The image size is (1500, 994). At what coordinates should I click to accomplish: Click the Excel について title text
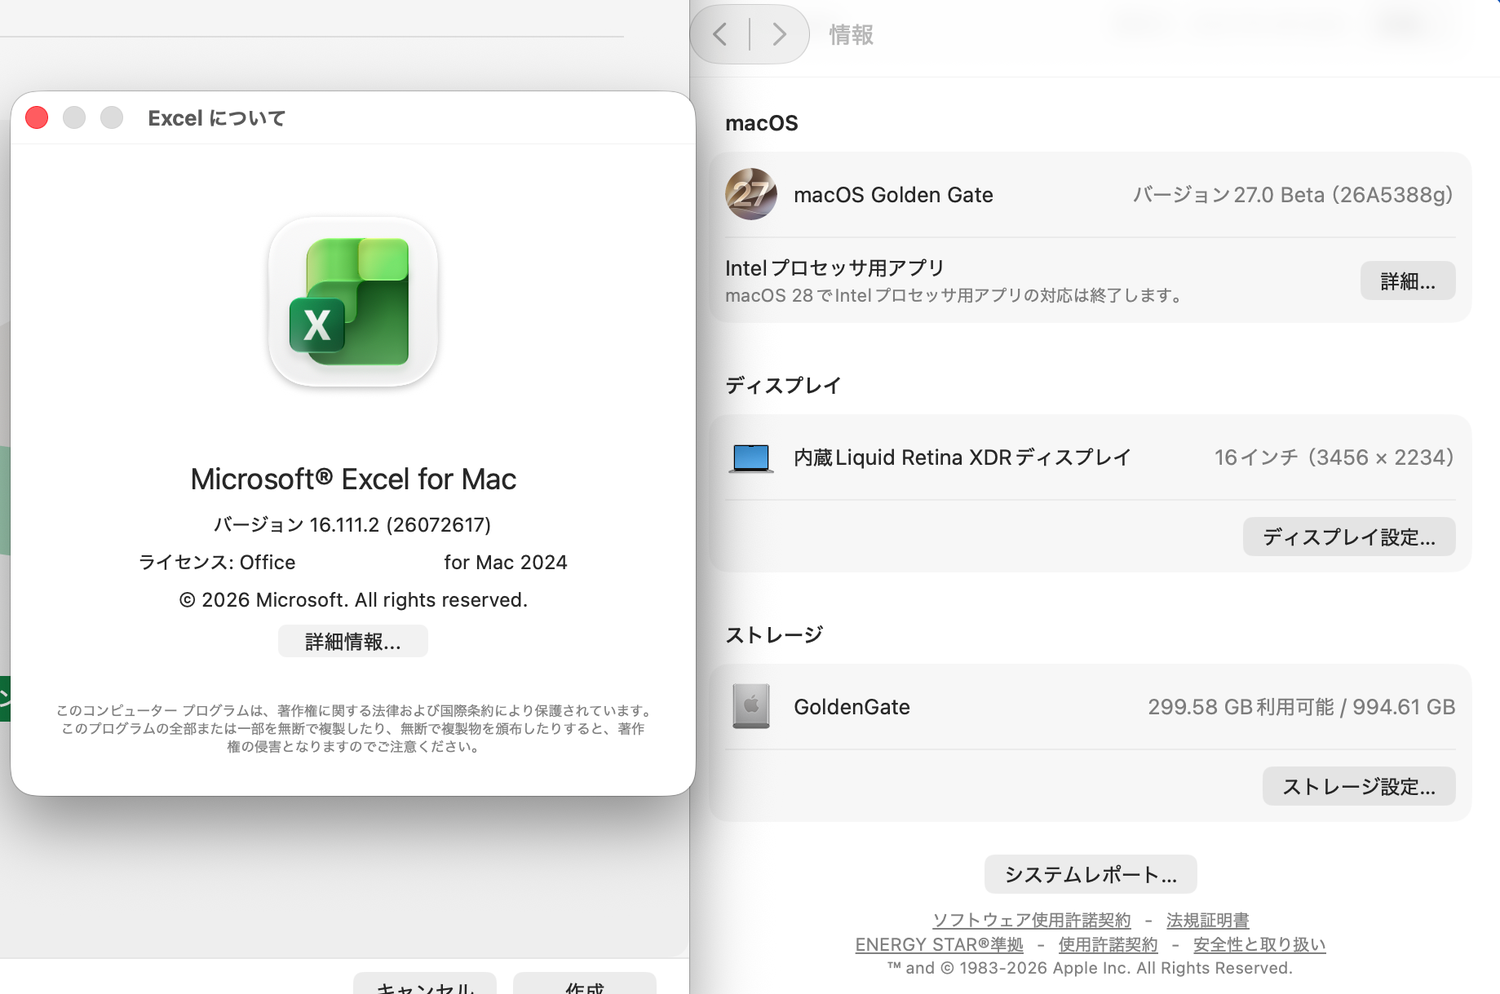pyautogui.click(x=217, y=118)
